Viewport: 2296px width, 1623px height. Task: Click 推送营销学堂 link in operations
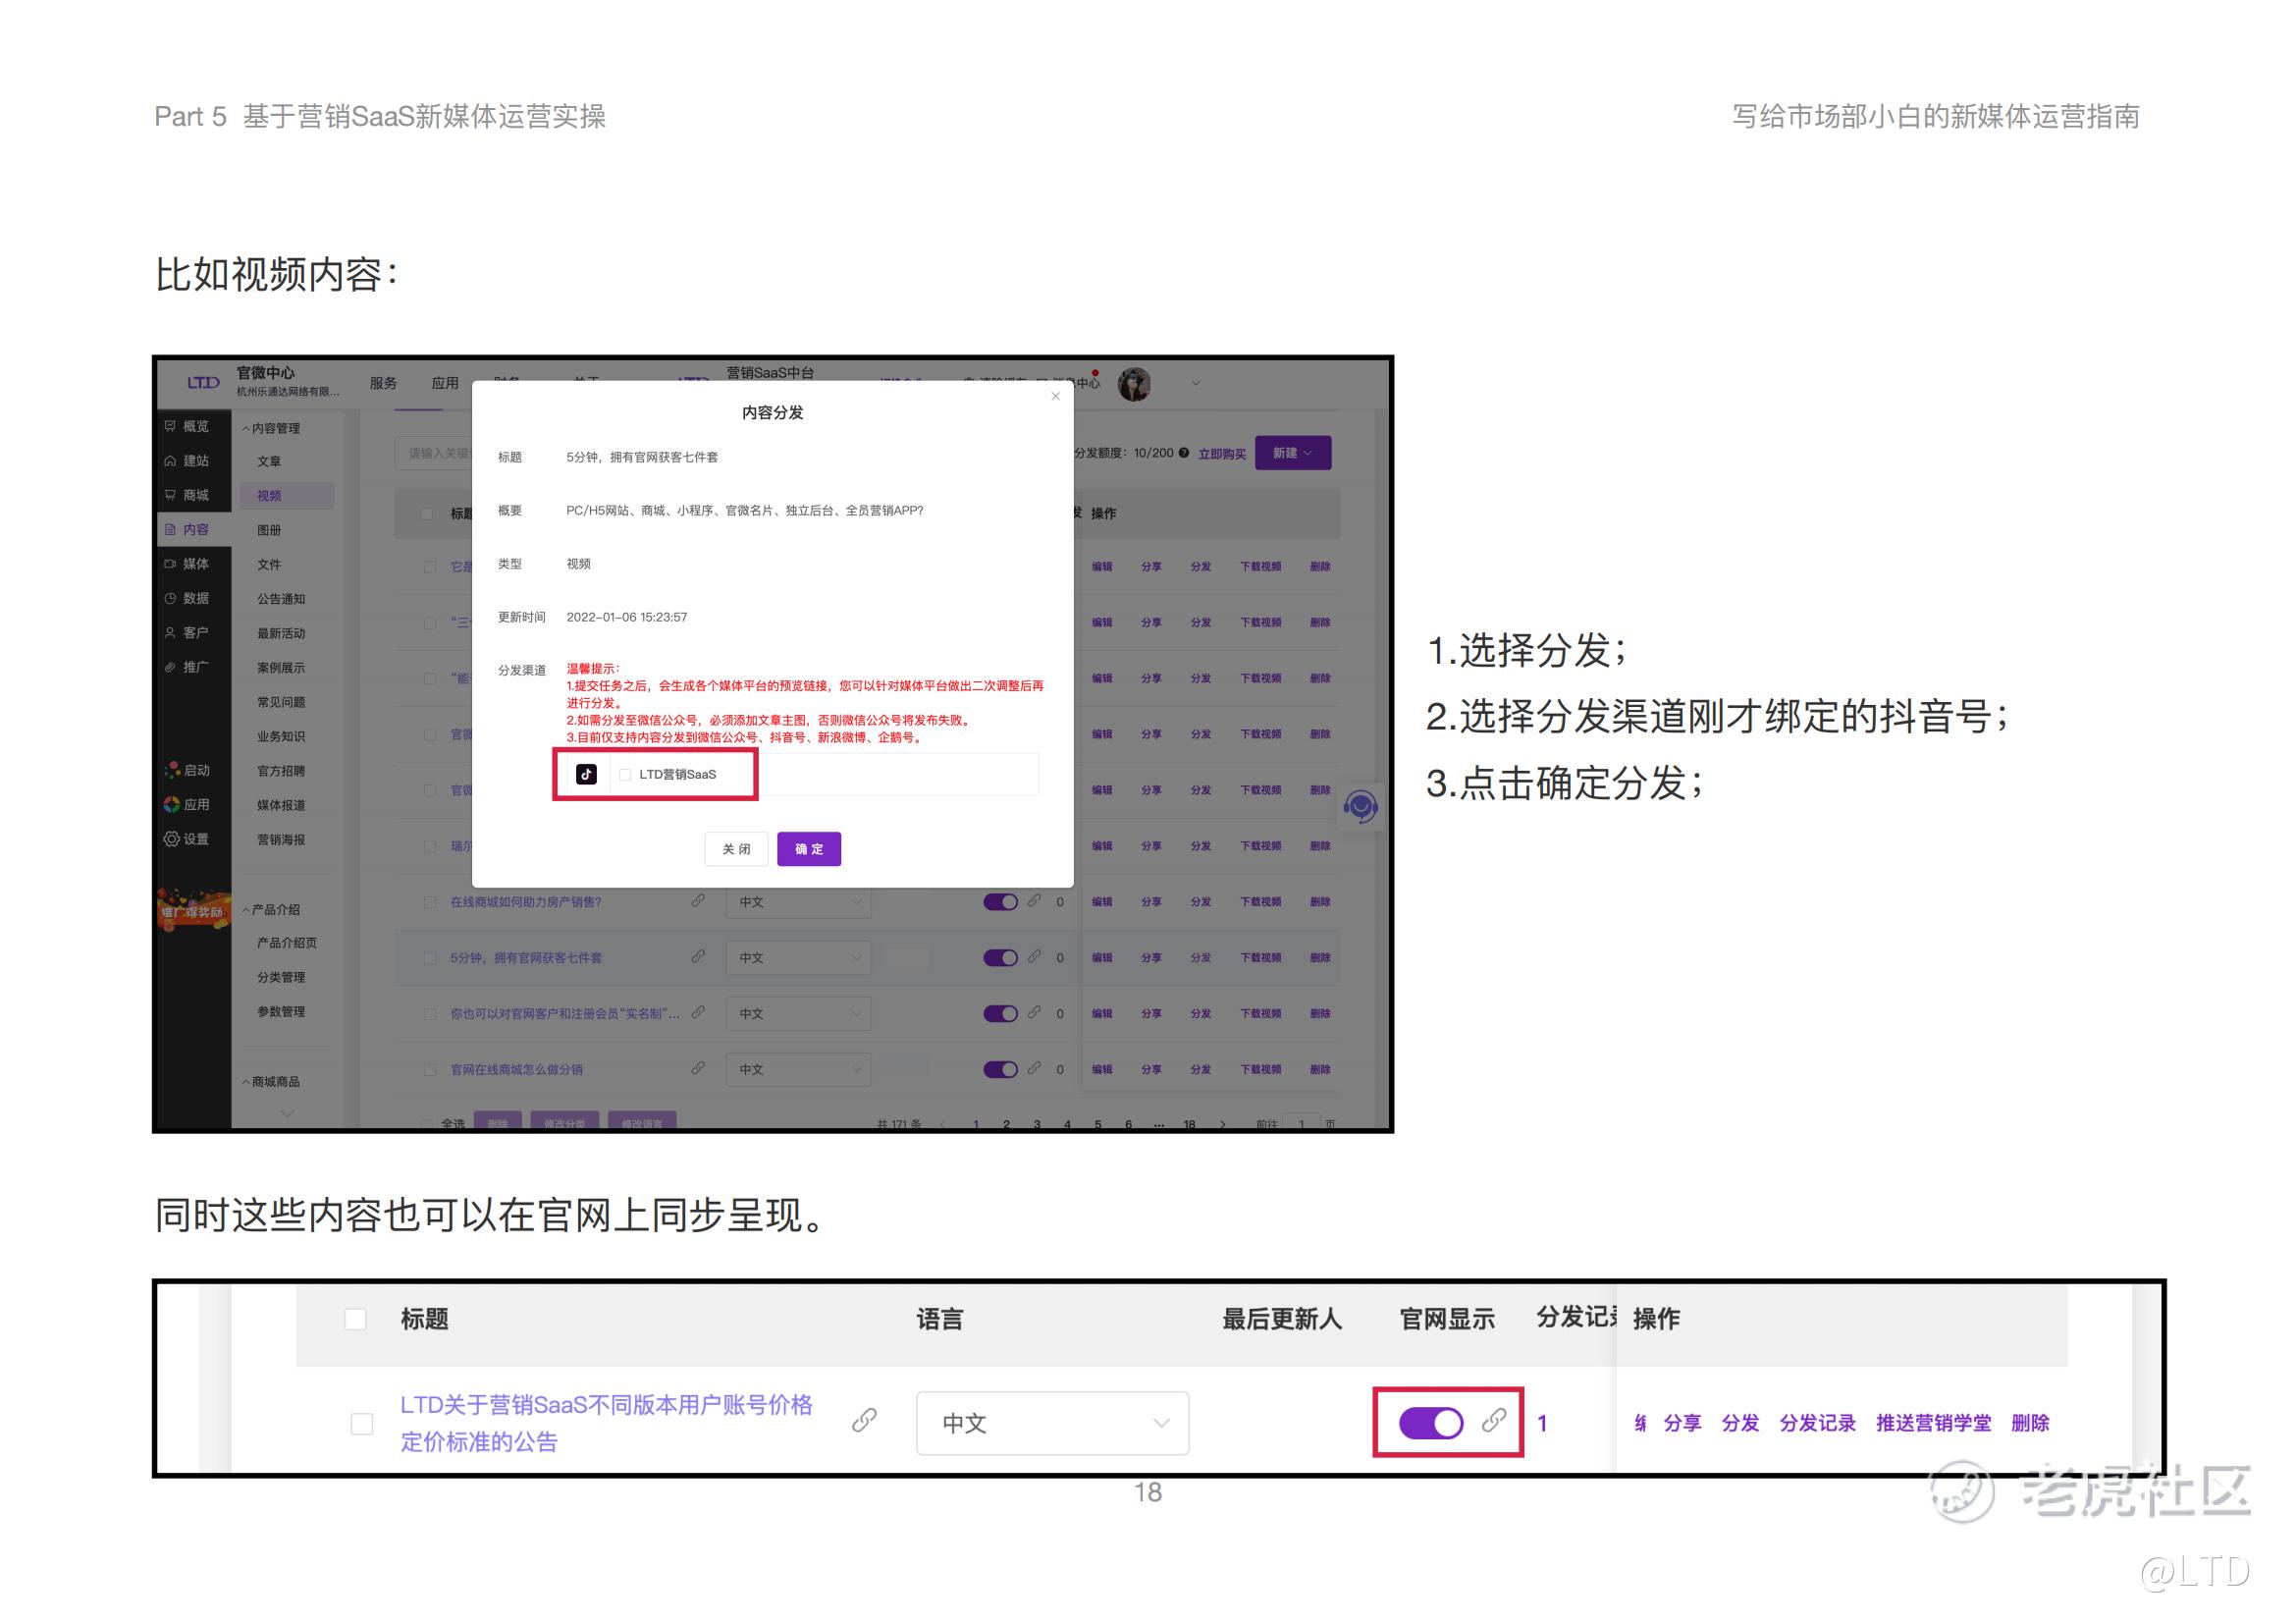click(1933, 1423)
